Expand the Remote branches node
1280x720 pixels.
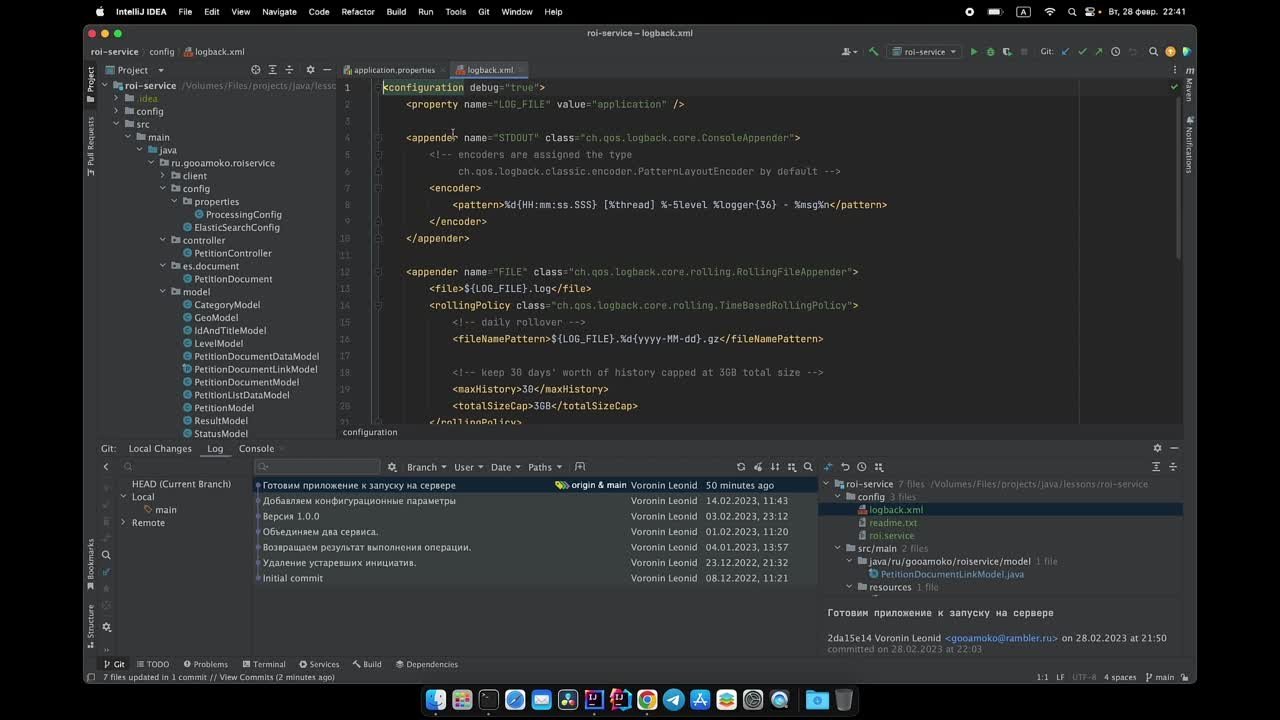point(123,523)
